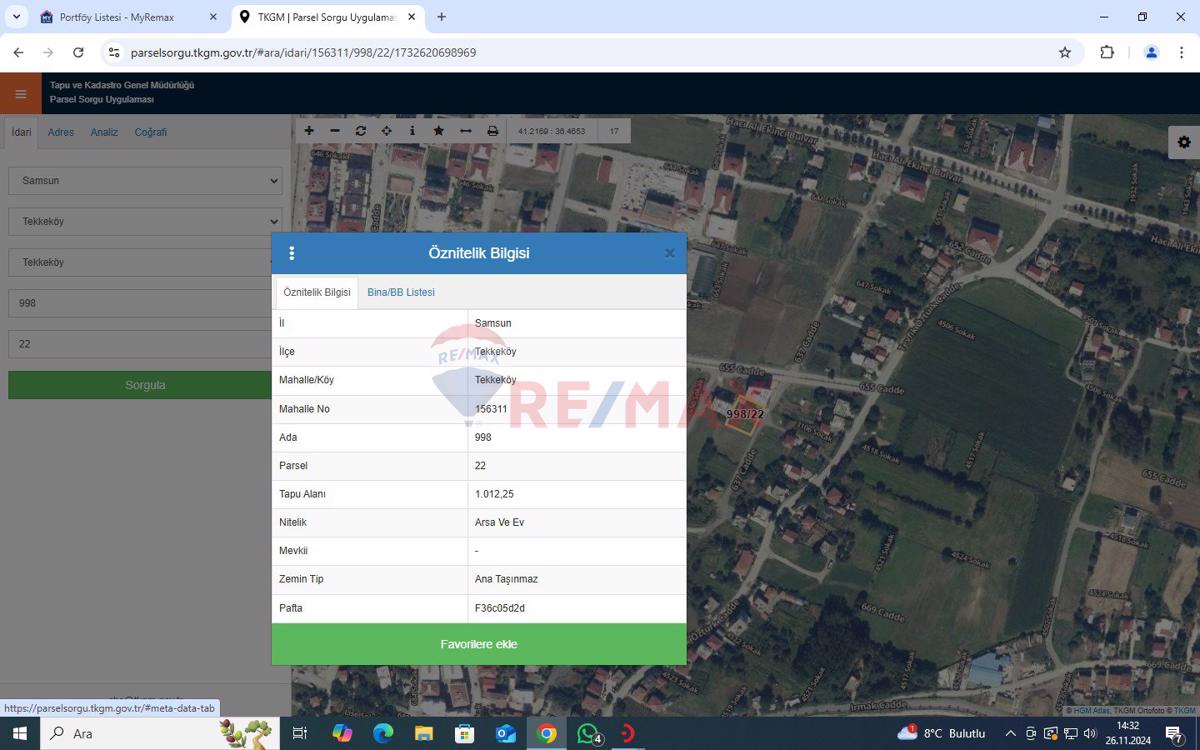Click the favorites star on map toolbar
1200x750 pixels.
tap(438, 130)
